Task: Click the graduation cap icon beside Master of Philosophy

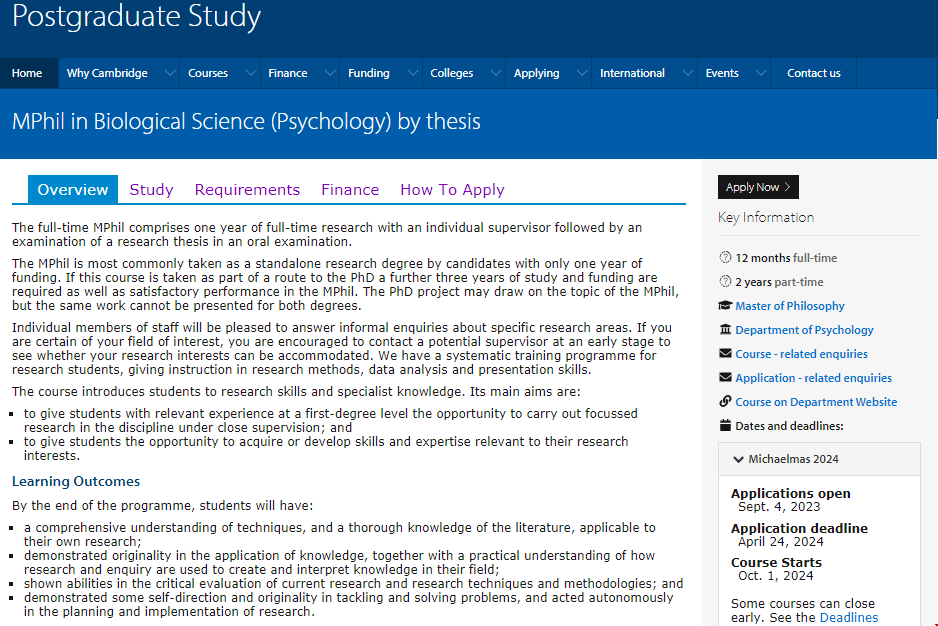Action: [725, 306]
